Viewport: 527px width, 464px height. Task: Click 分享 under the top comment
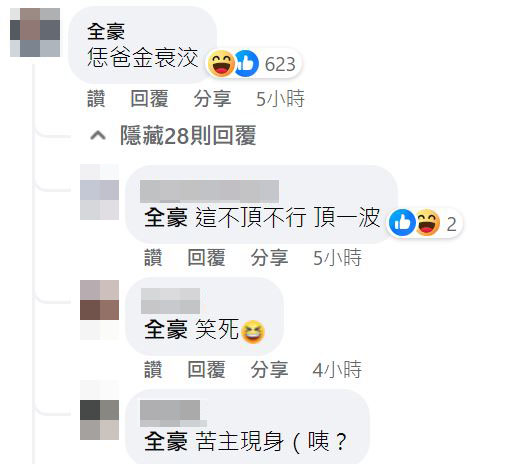pyautogui.click(x=212, y=99)
